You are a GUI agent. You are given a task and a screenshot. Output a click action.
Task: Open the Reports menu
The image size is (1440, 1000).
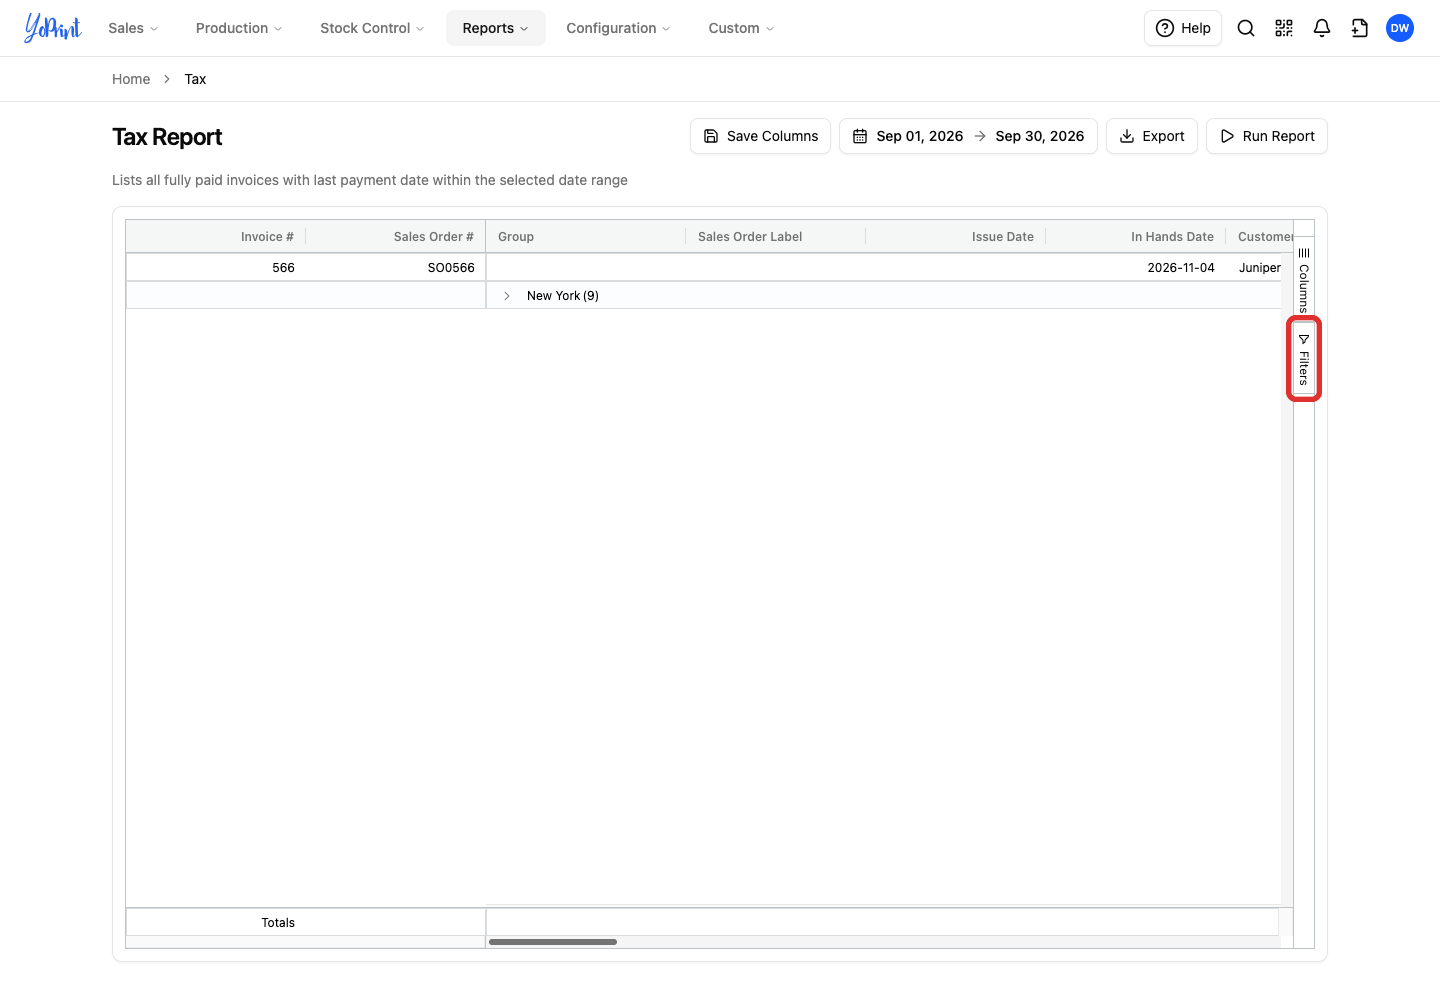tap(496, 28)
